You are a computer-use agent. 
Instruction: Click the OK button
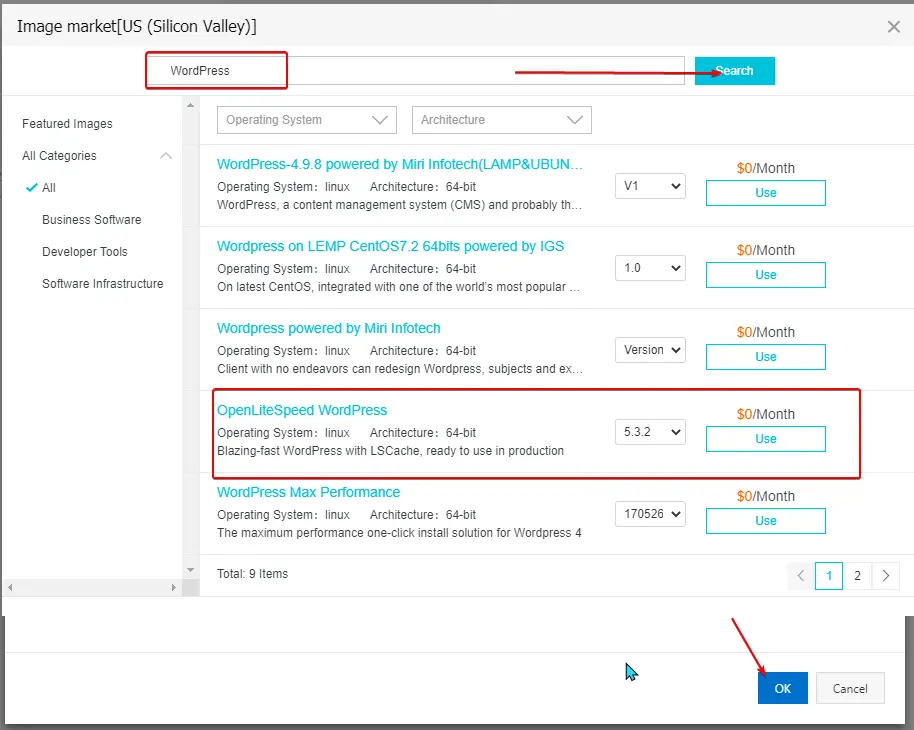pos(782,688)
